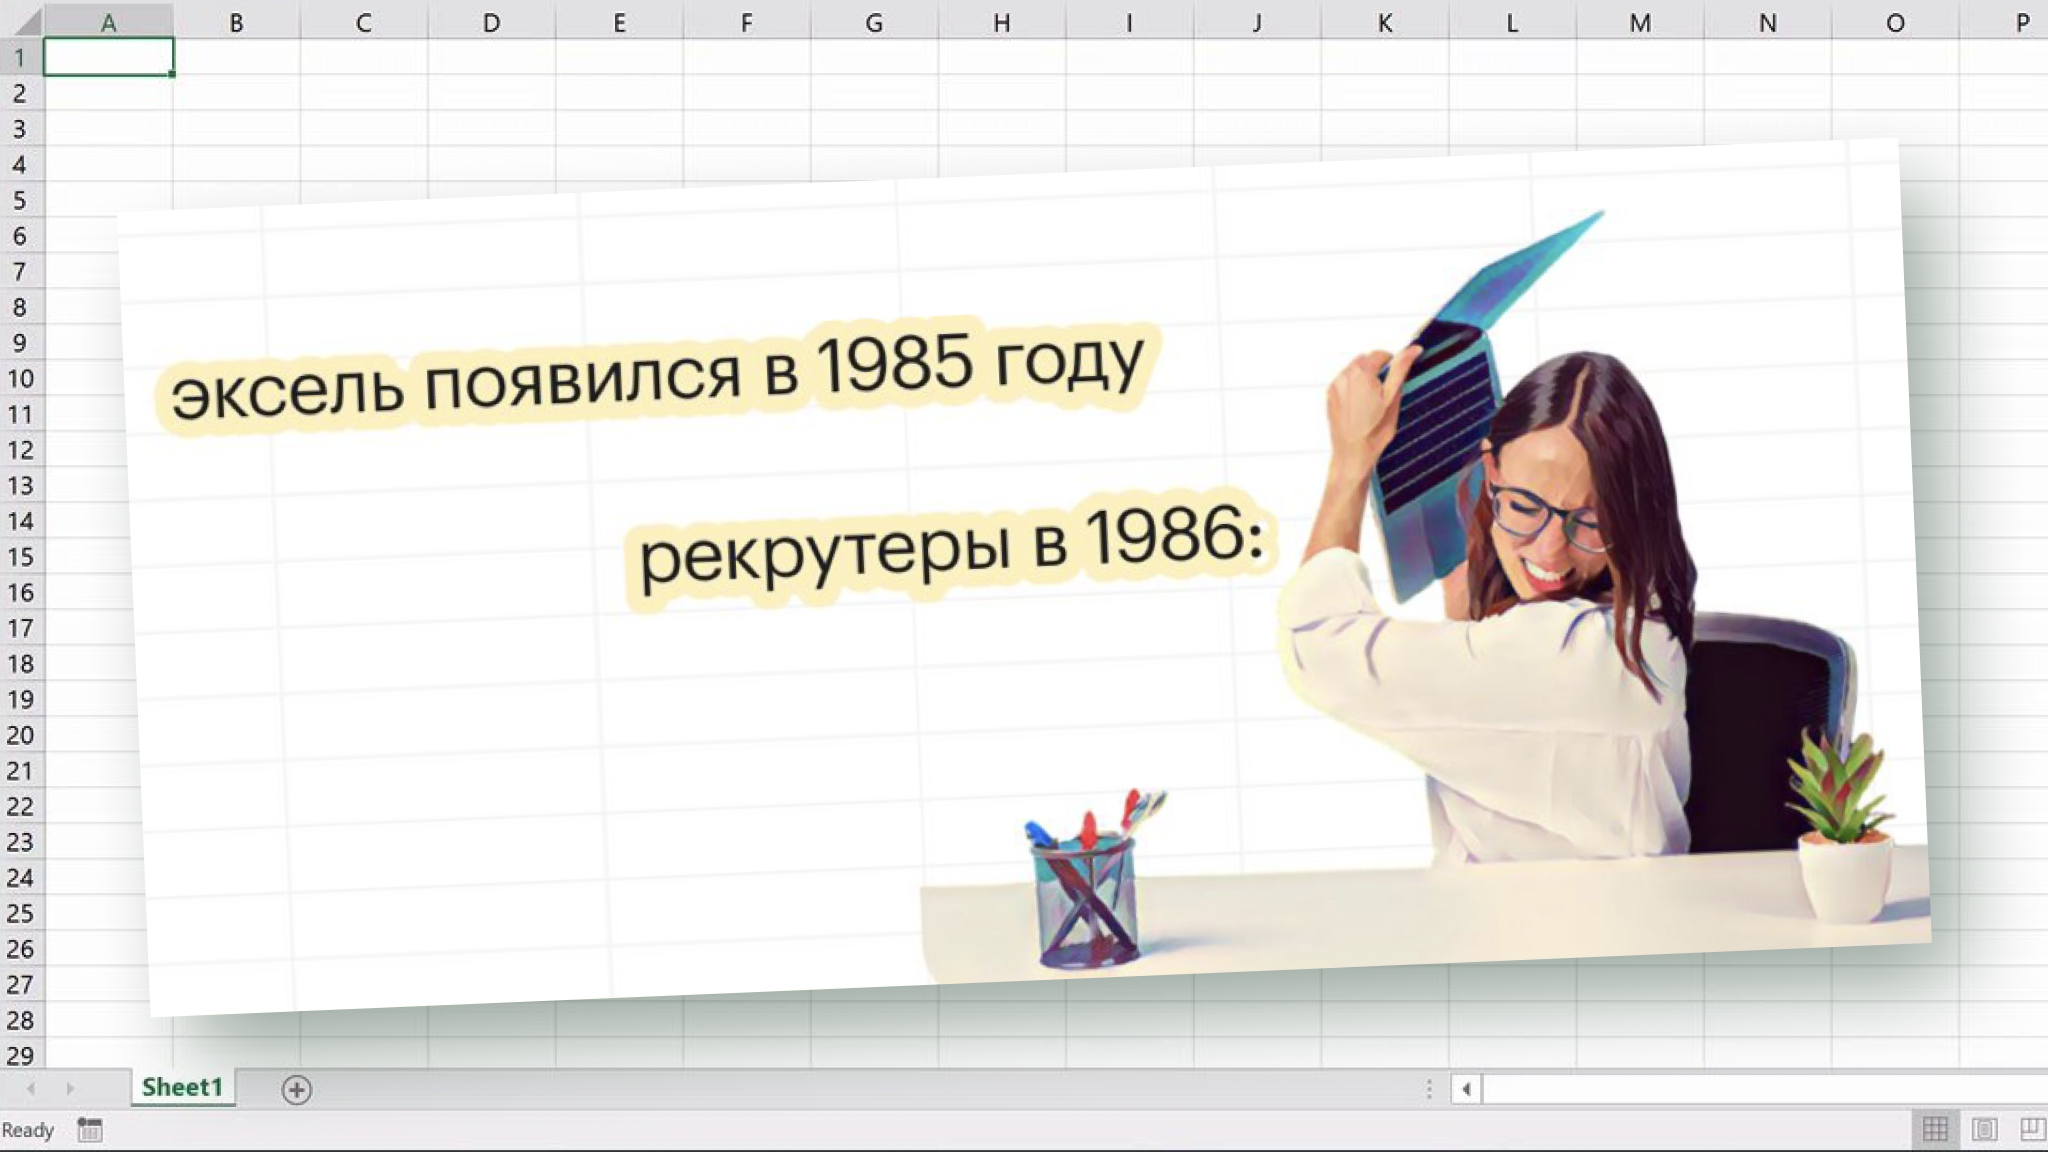Select row 3 header
The image size is (2048, 1152).
click(x=20, y=129)
